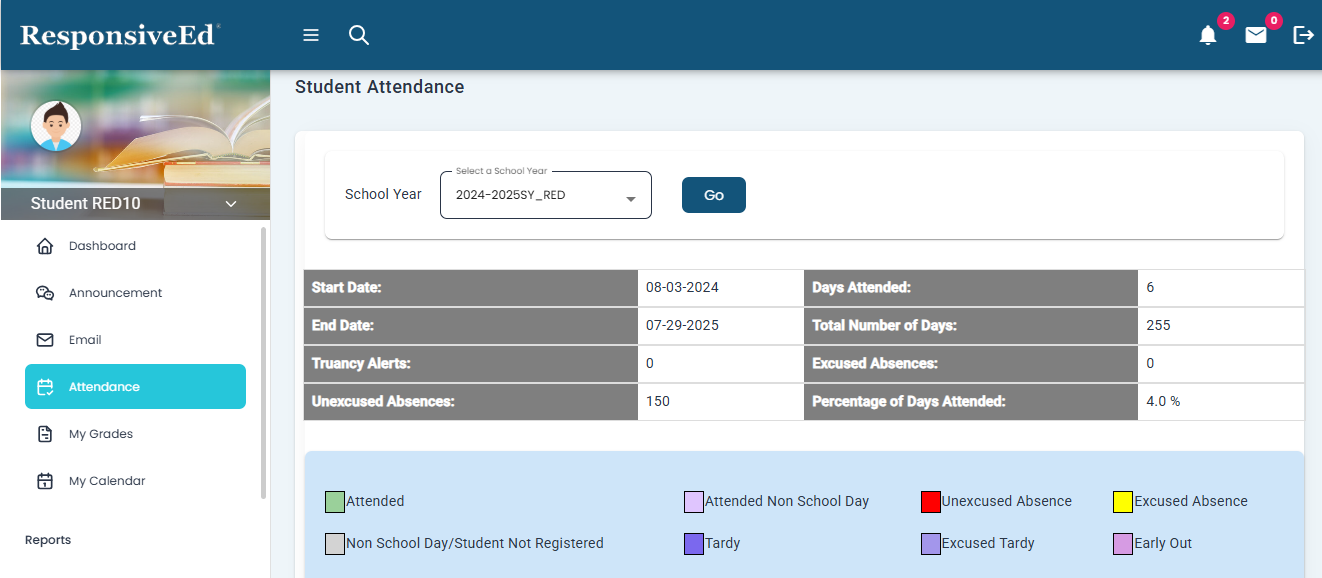Click the My Calendar icon
This screenshot has height=578, width=1322.
click(x=45, y=481)
